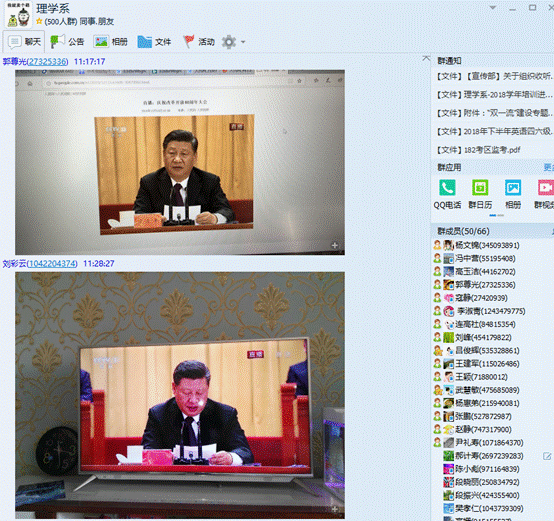Click the 群成员(50/66) header
Image resolution: width=554 pixels, height=521 pixels.
[463, 231]
